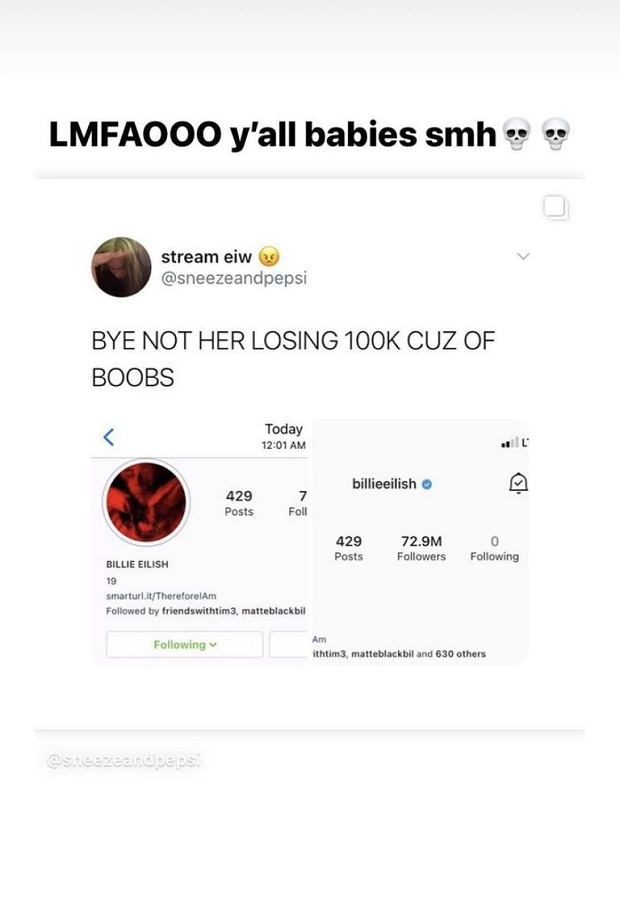Tap Billie Eilish's red profile picture
The width and height of the screenshot is (620, 906).
point(146,502)
